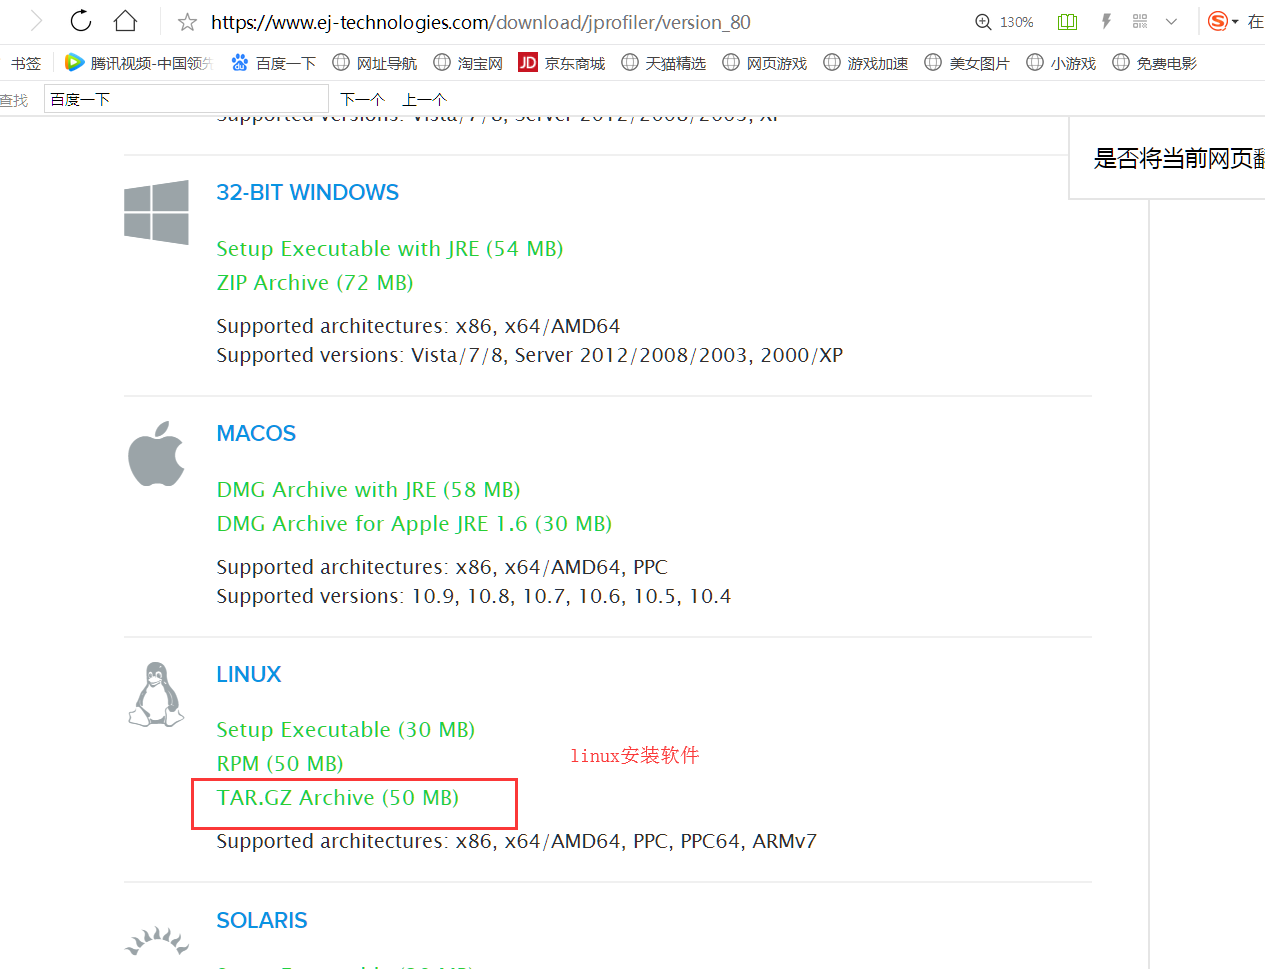This screenshot has height=969, width=1265.
Task: Open 游戏加速 bookmark
Action: [866, 63]
